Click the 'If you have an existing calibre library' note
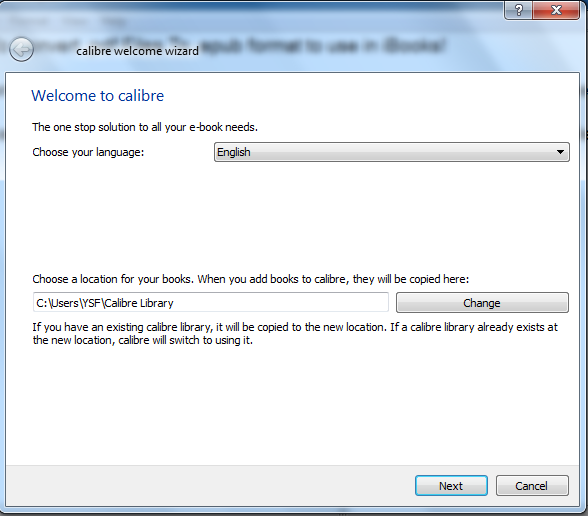 [295, 334]
